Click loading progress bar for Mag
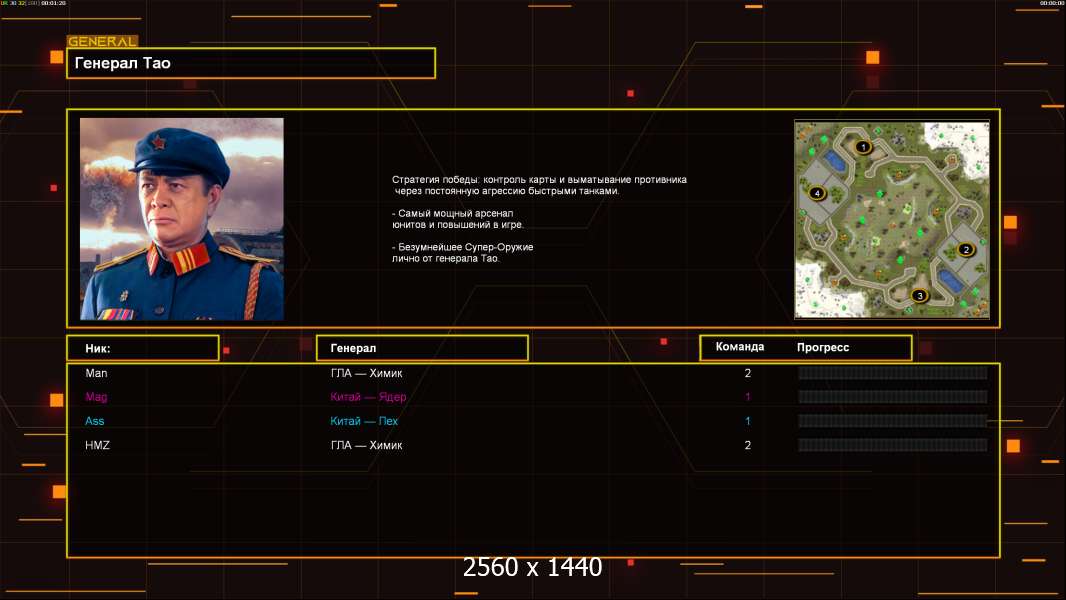Screen dimensions: 1066x600 pyautogui.click(x=893, y=397)
